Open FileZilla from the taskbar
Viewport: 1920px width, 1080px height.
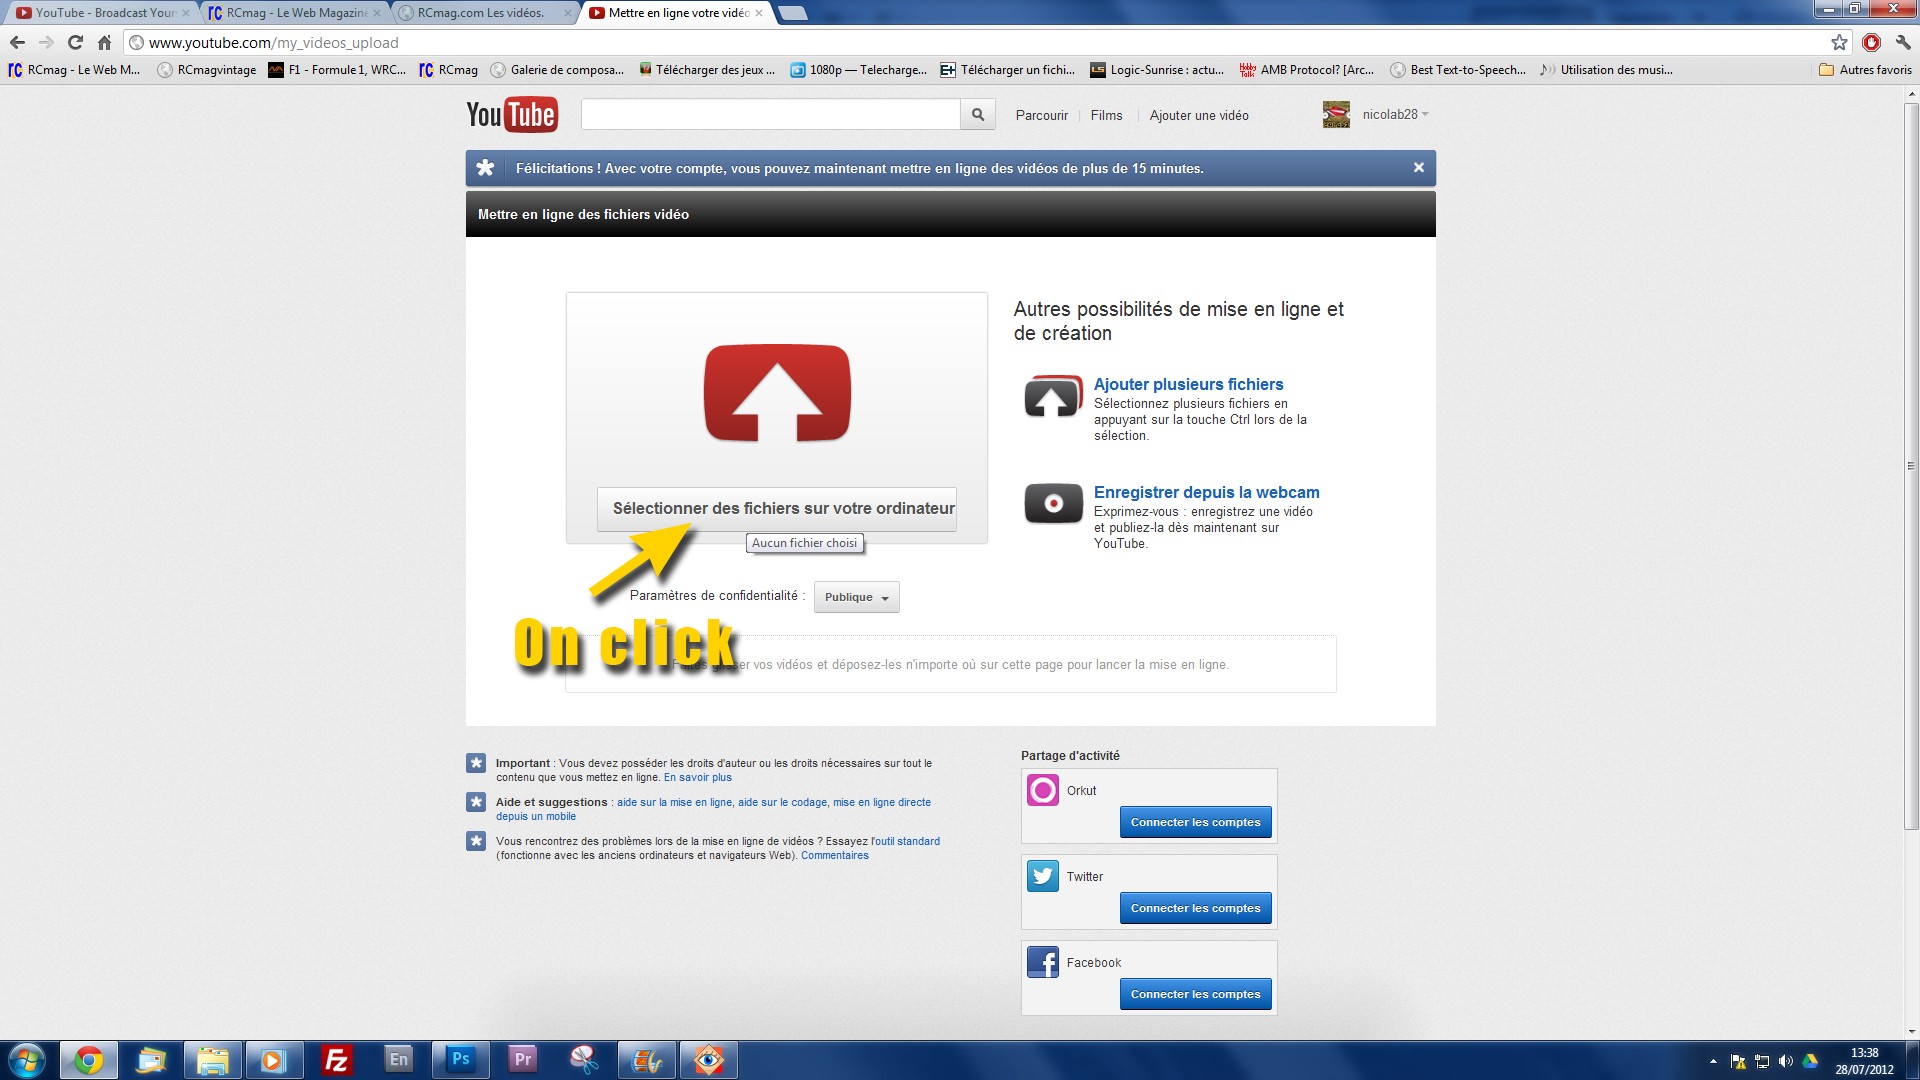click(x=336, y=1060)
